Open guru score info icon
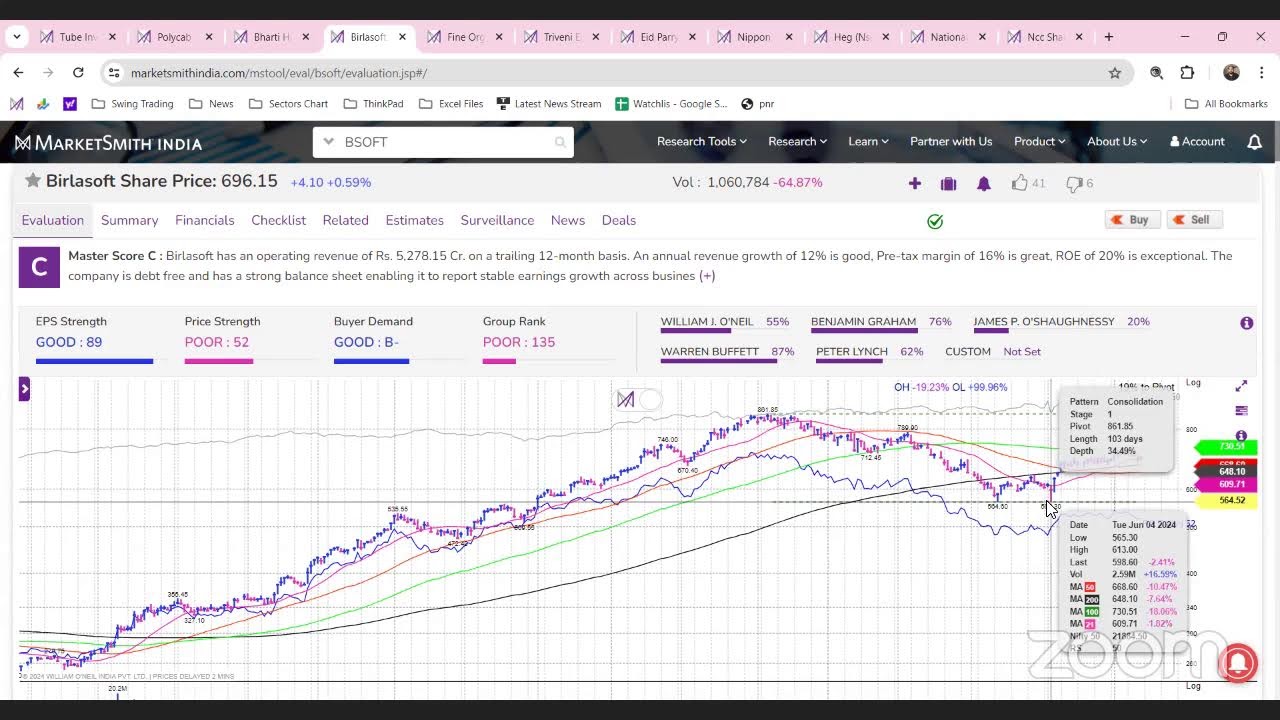This screenshot has width=1280, height=720. click(x=1246, y=323)
